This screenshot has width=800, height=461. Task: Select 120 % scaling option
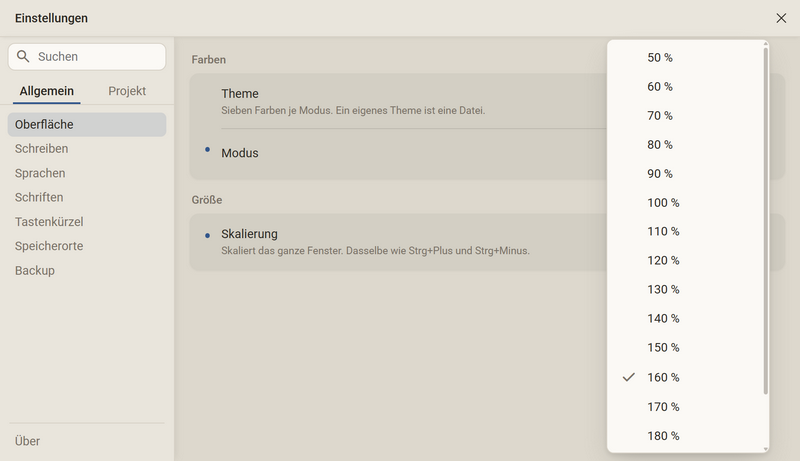tap(685, 261)
